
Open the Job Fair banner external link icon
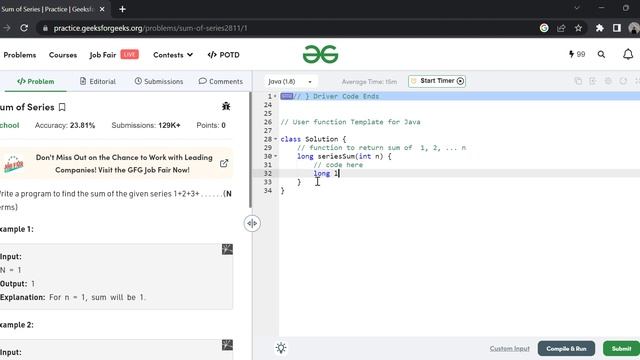click(x=224, y=163)
